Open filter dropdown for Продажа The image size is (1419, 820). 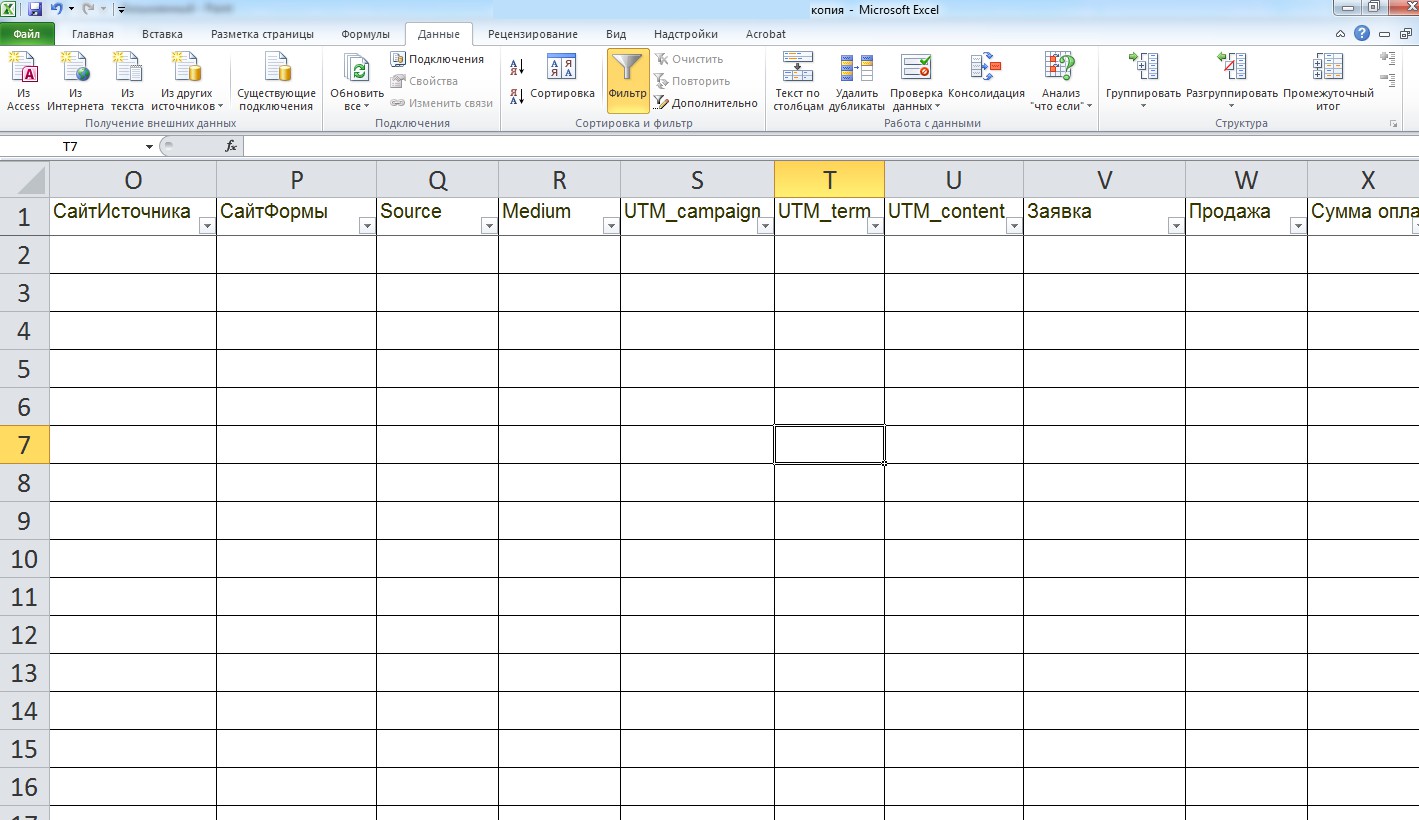point(1298,227)
